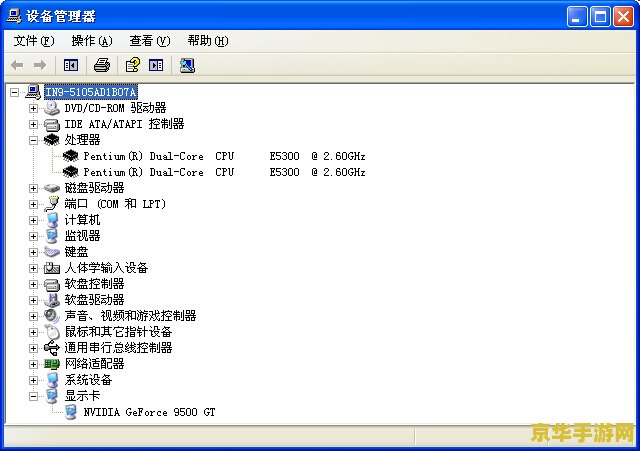
Task: Select NVIDIA GeForce 9500 GT entry
Action: [x=149, y=412]
